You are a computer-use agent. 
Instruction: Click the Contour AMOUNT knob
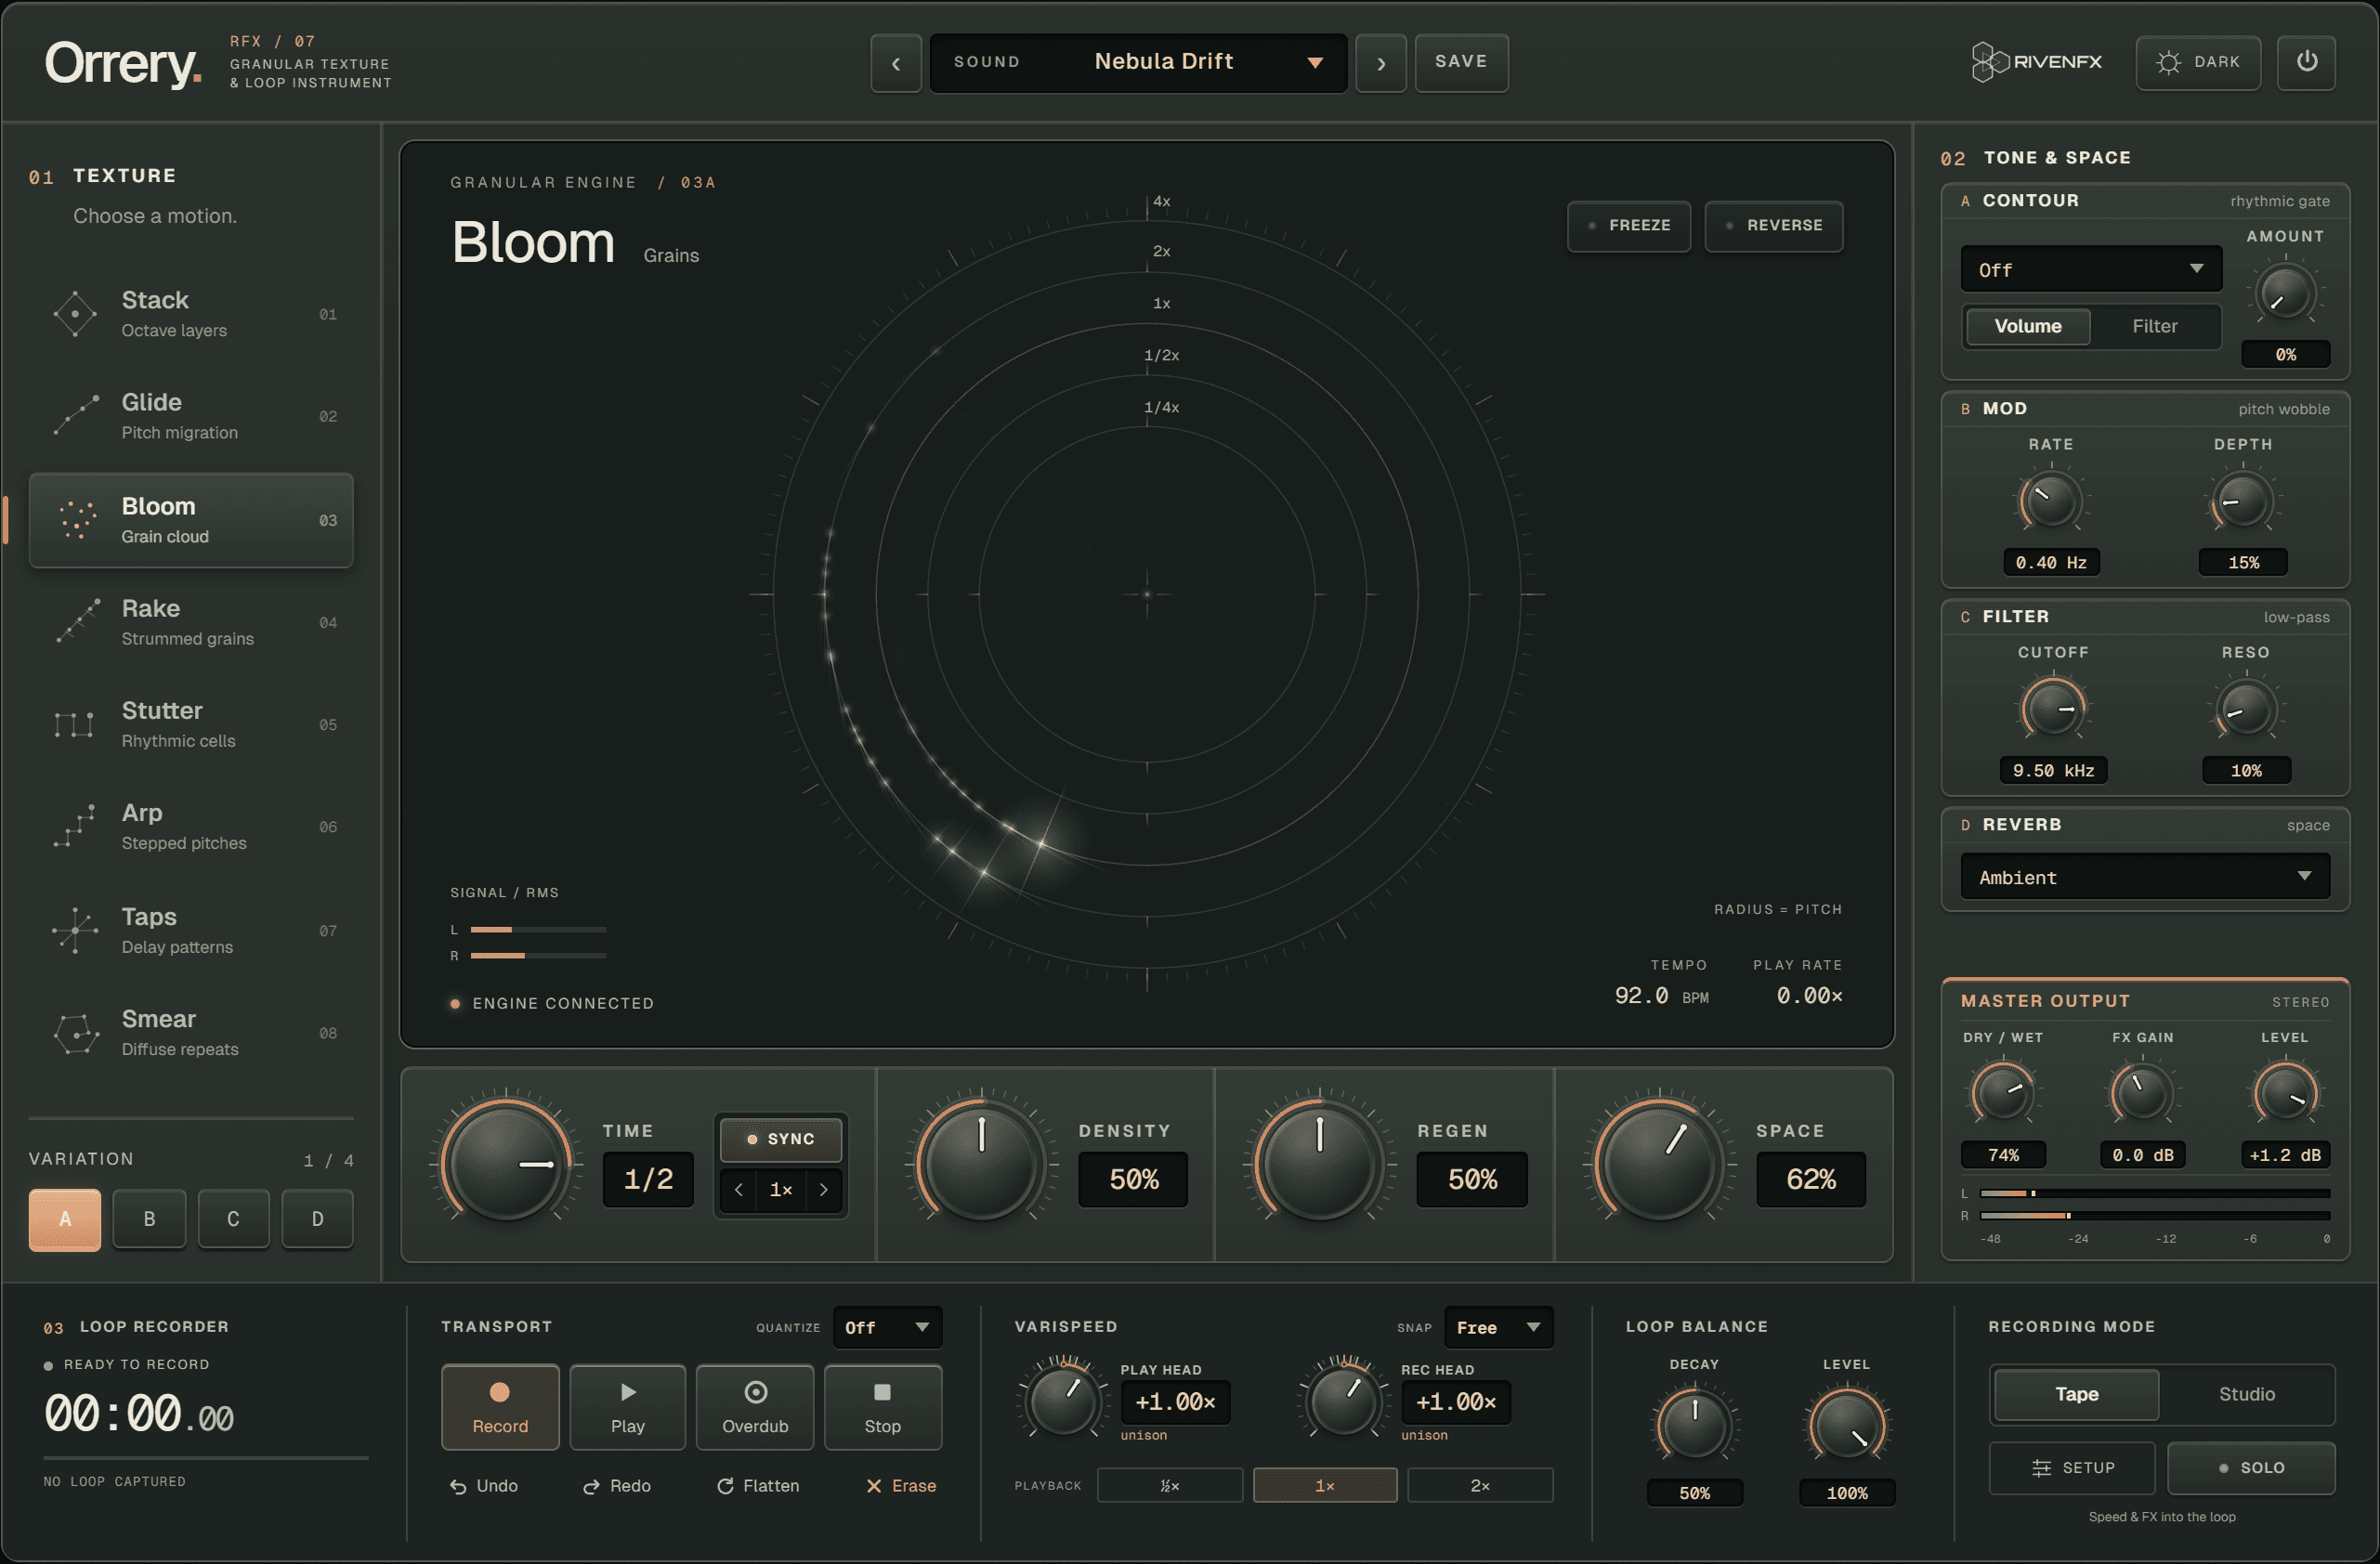2285,294
